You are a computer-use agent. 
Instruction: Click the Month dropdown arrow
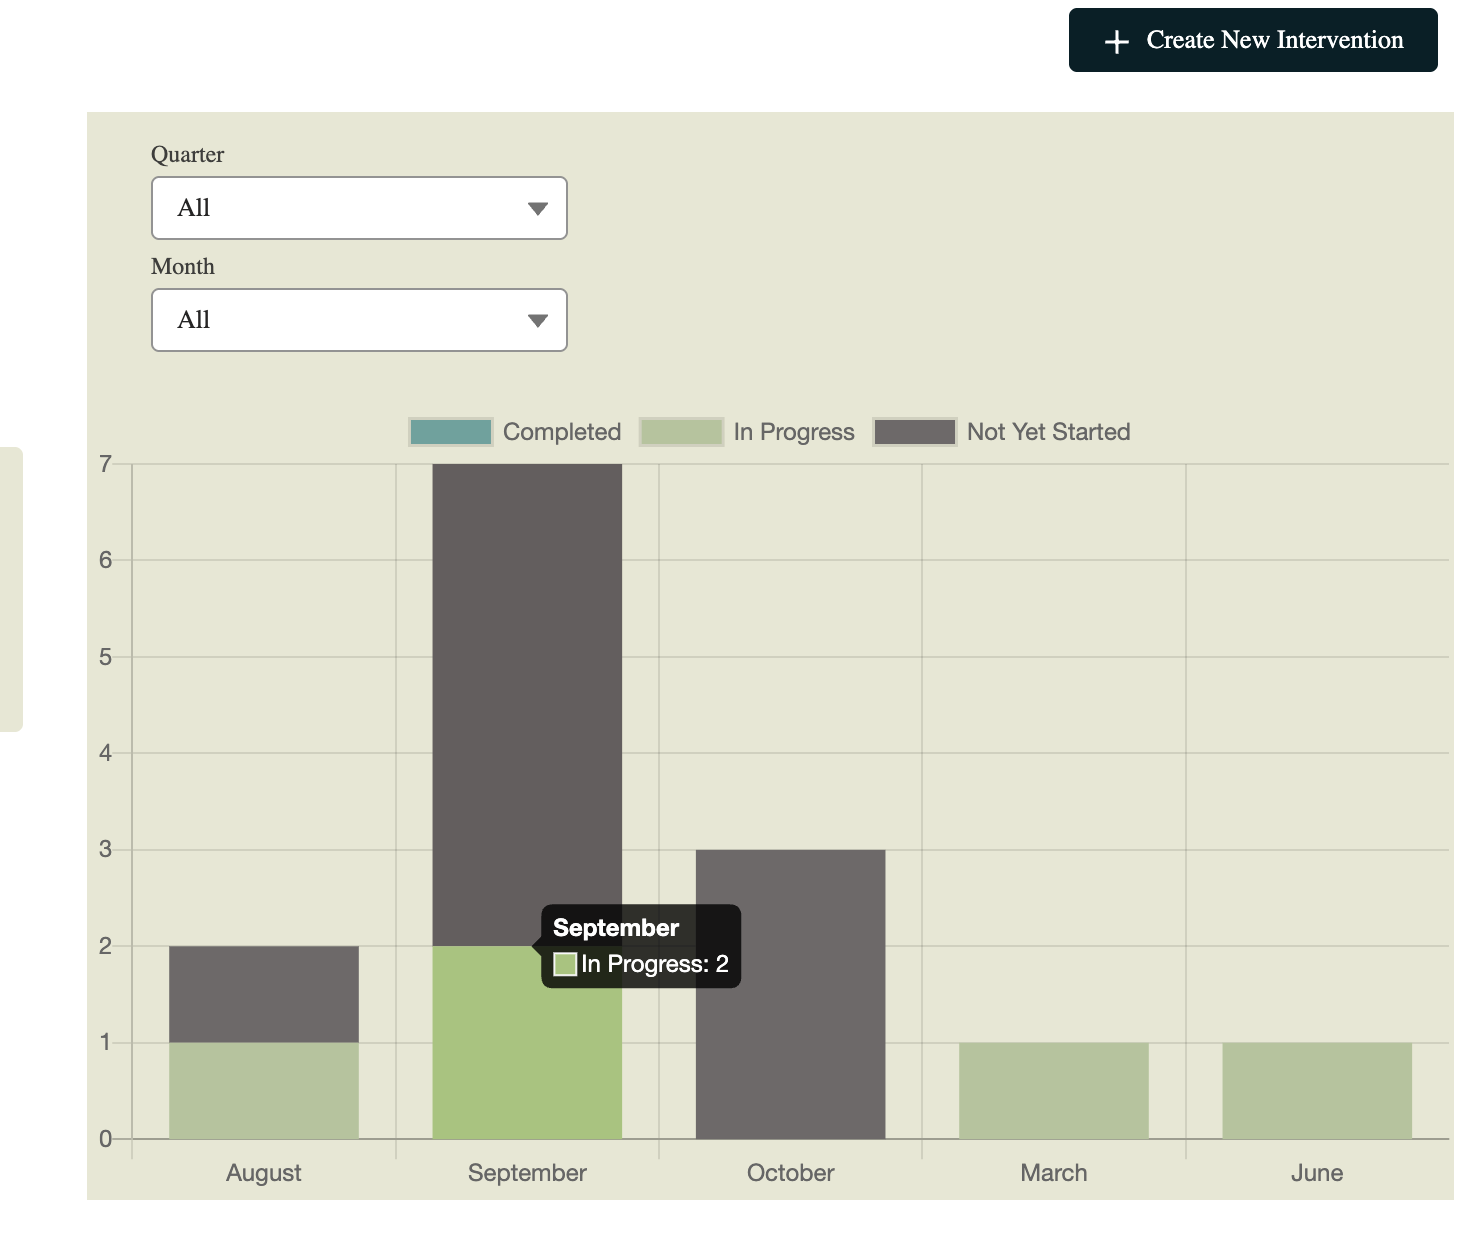(538, 321)
